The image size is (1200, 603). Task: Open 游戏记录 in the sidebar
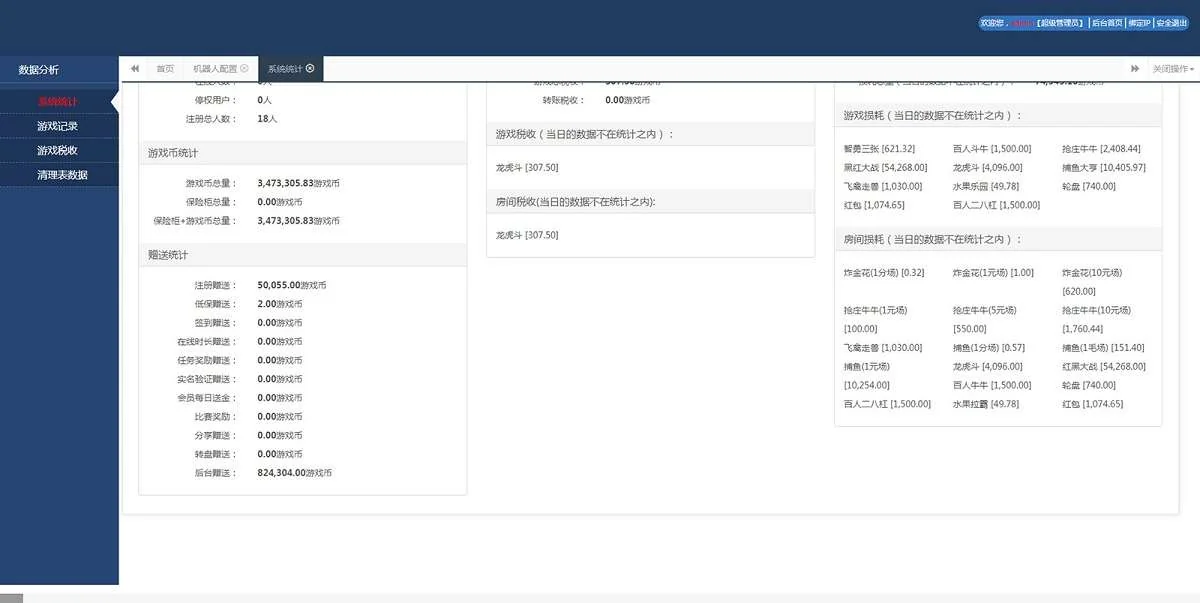(57, 126)
